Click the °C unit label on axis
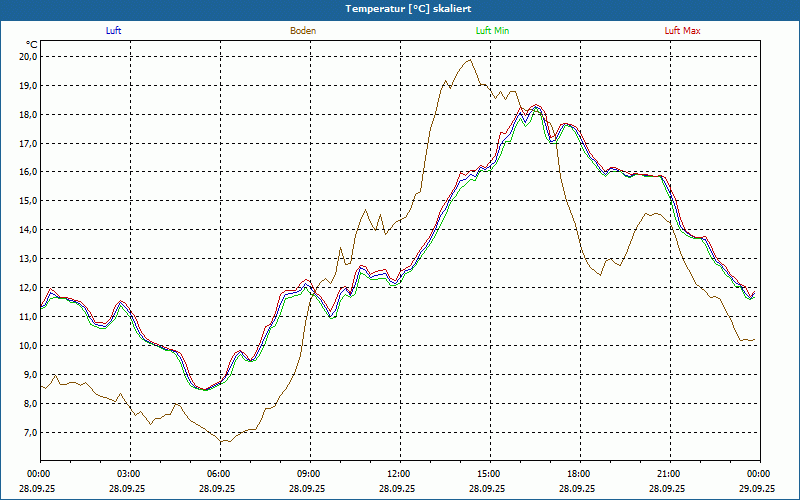The height and width of the screenshot is (500, 800). [32, 44]
